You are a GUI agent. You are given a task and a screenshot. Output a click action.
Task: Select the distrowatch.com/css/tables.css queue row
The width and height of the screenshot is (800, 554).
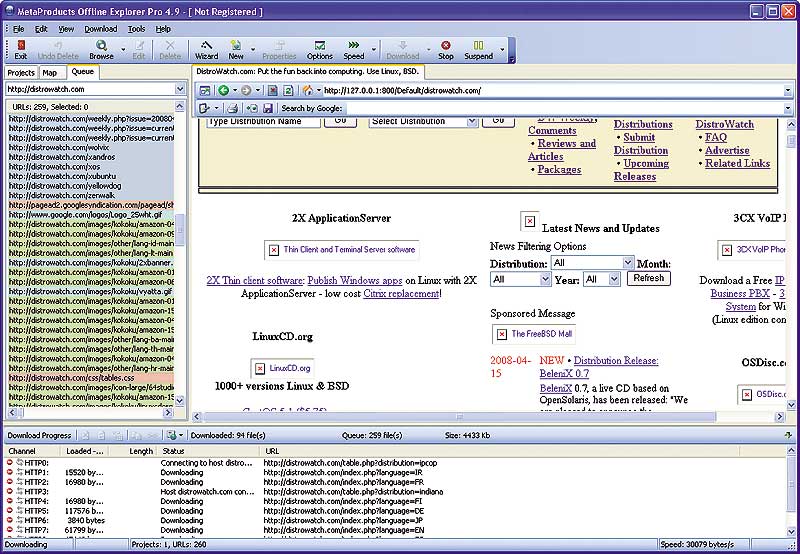coord(91,378)
